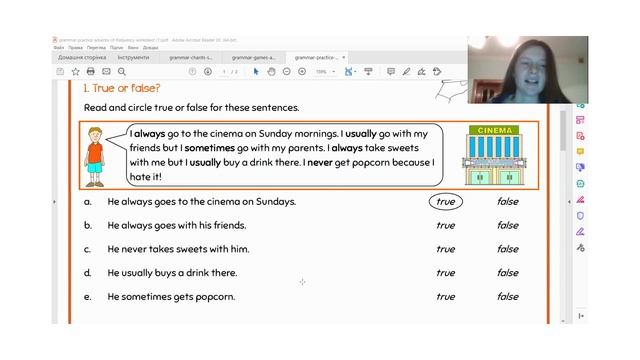640x360 pixels.
Task: Open the Redact tool in right pane
Action: pos(580,200)
